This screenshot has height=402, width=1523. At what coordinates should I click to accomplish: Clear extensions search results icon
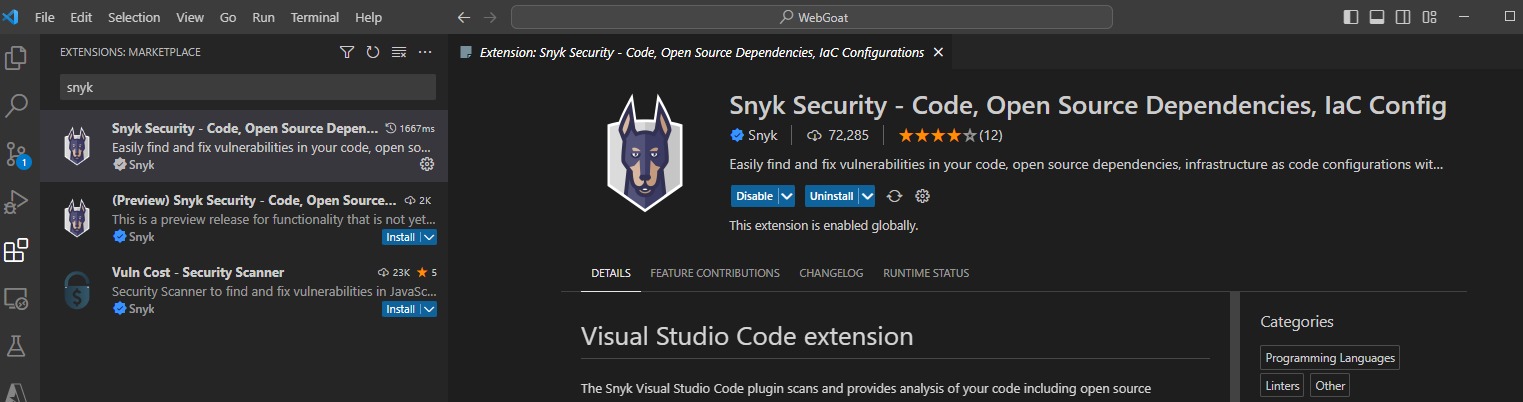pyautogui.click(x=399, y=52)
